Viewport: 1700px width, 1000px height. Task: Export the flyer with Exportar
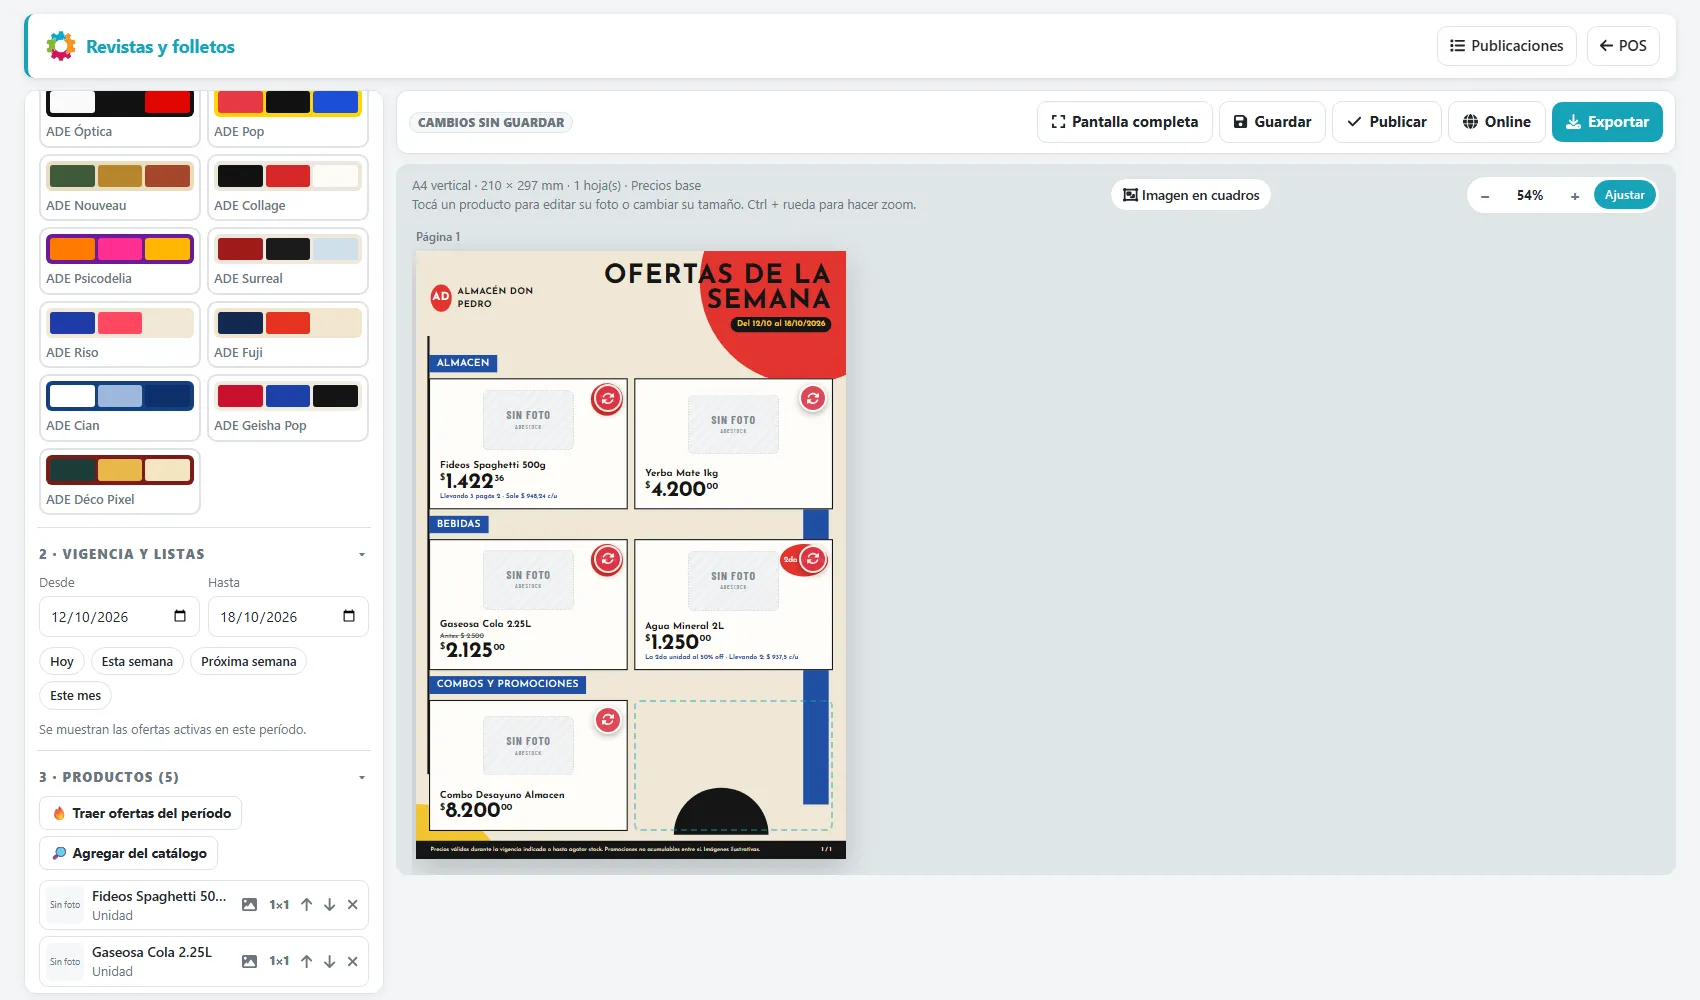click(1607, 122)
